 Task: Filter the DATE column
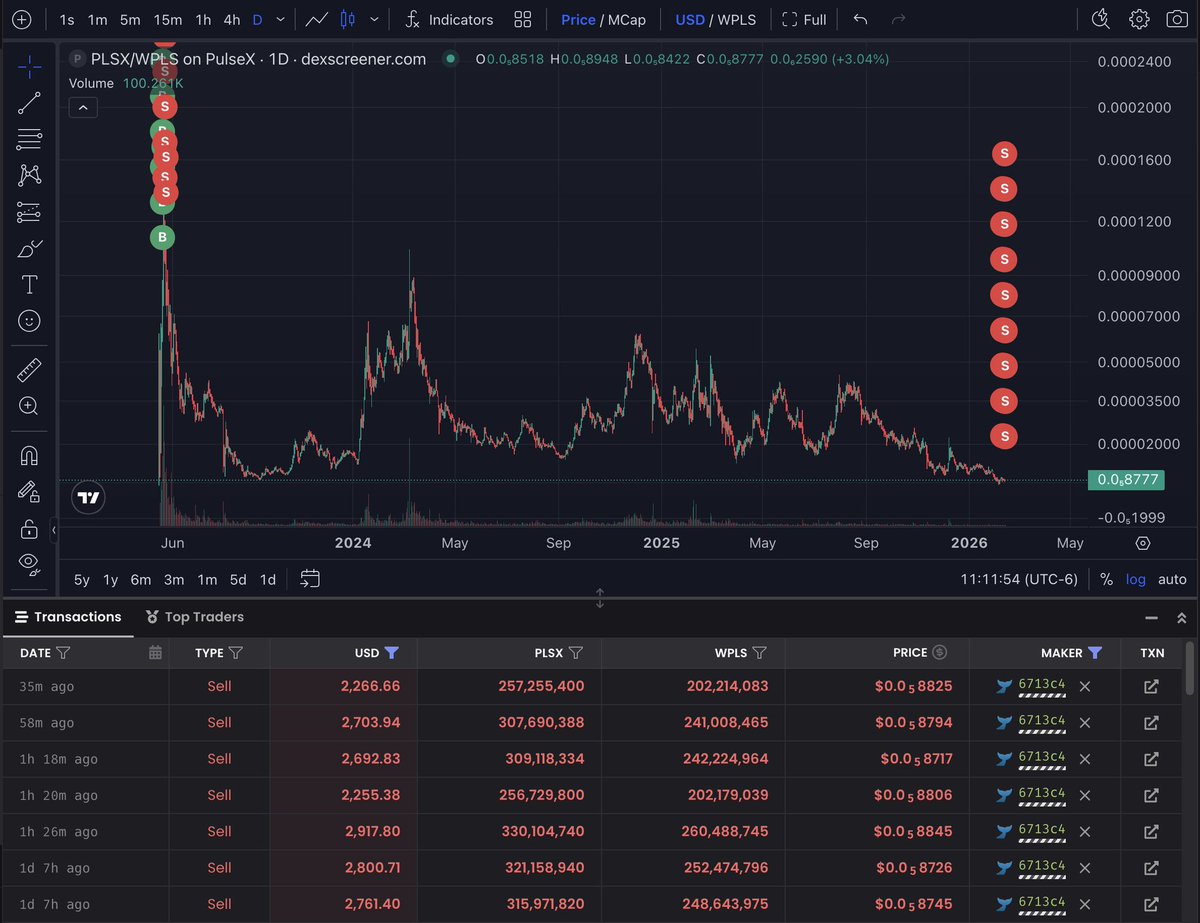pos(63,653)
